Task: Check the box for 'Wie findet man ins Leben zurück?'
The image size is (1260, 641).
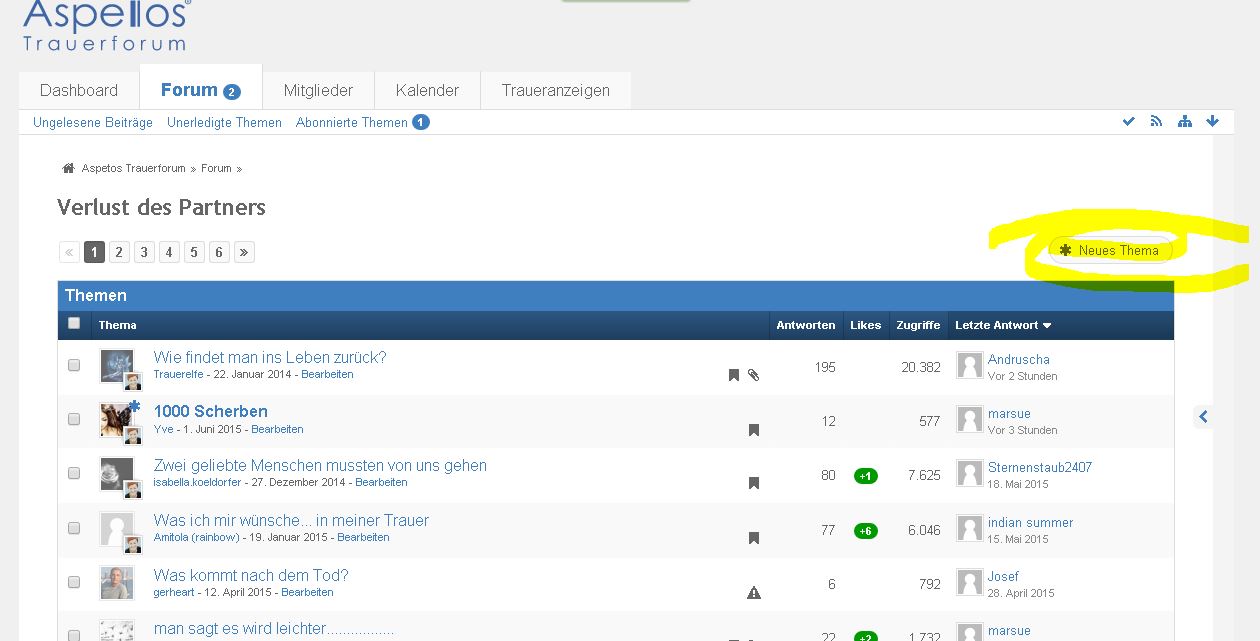Action: 74,366
